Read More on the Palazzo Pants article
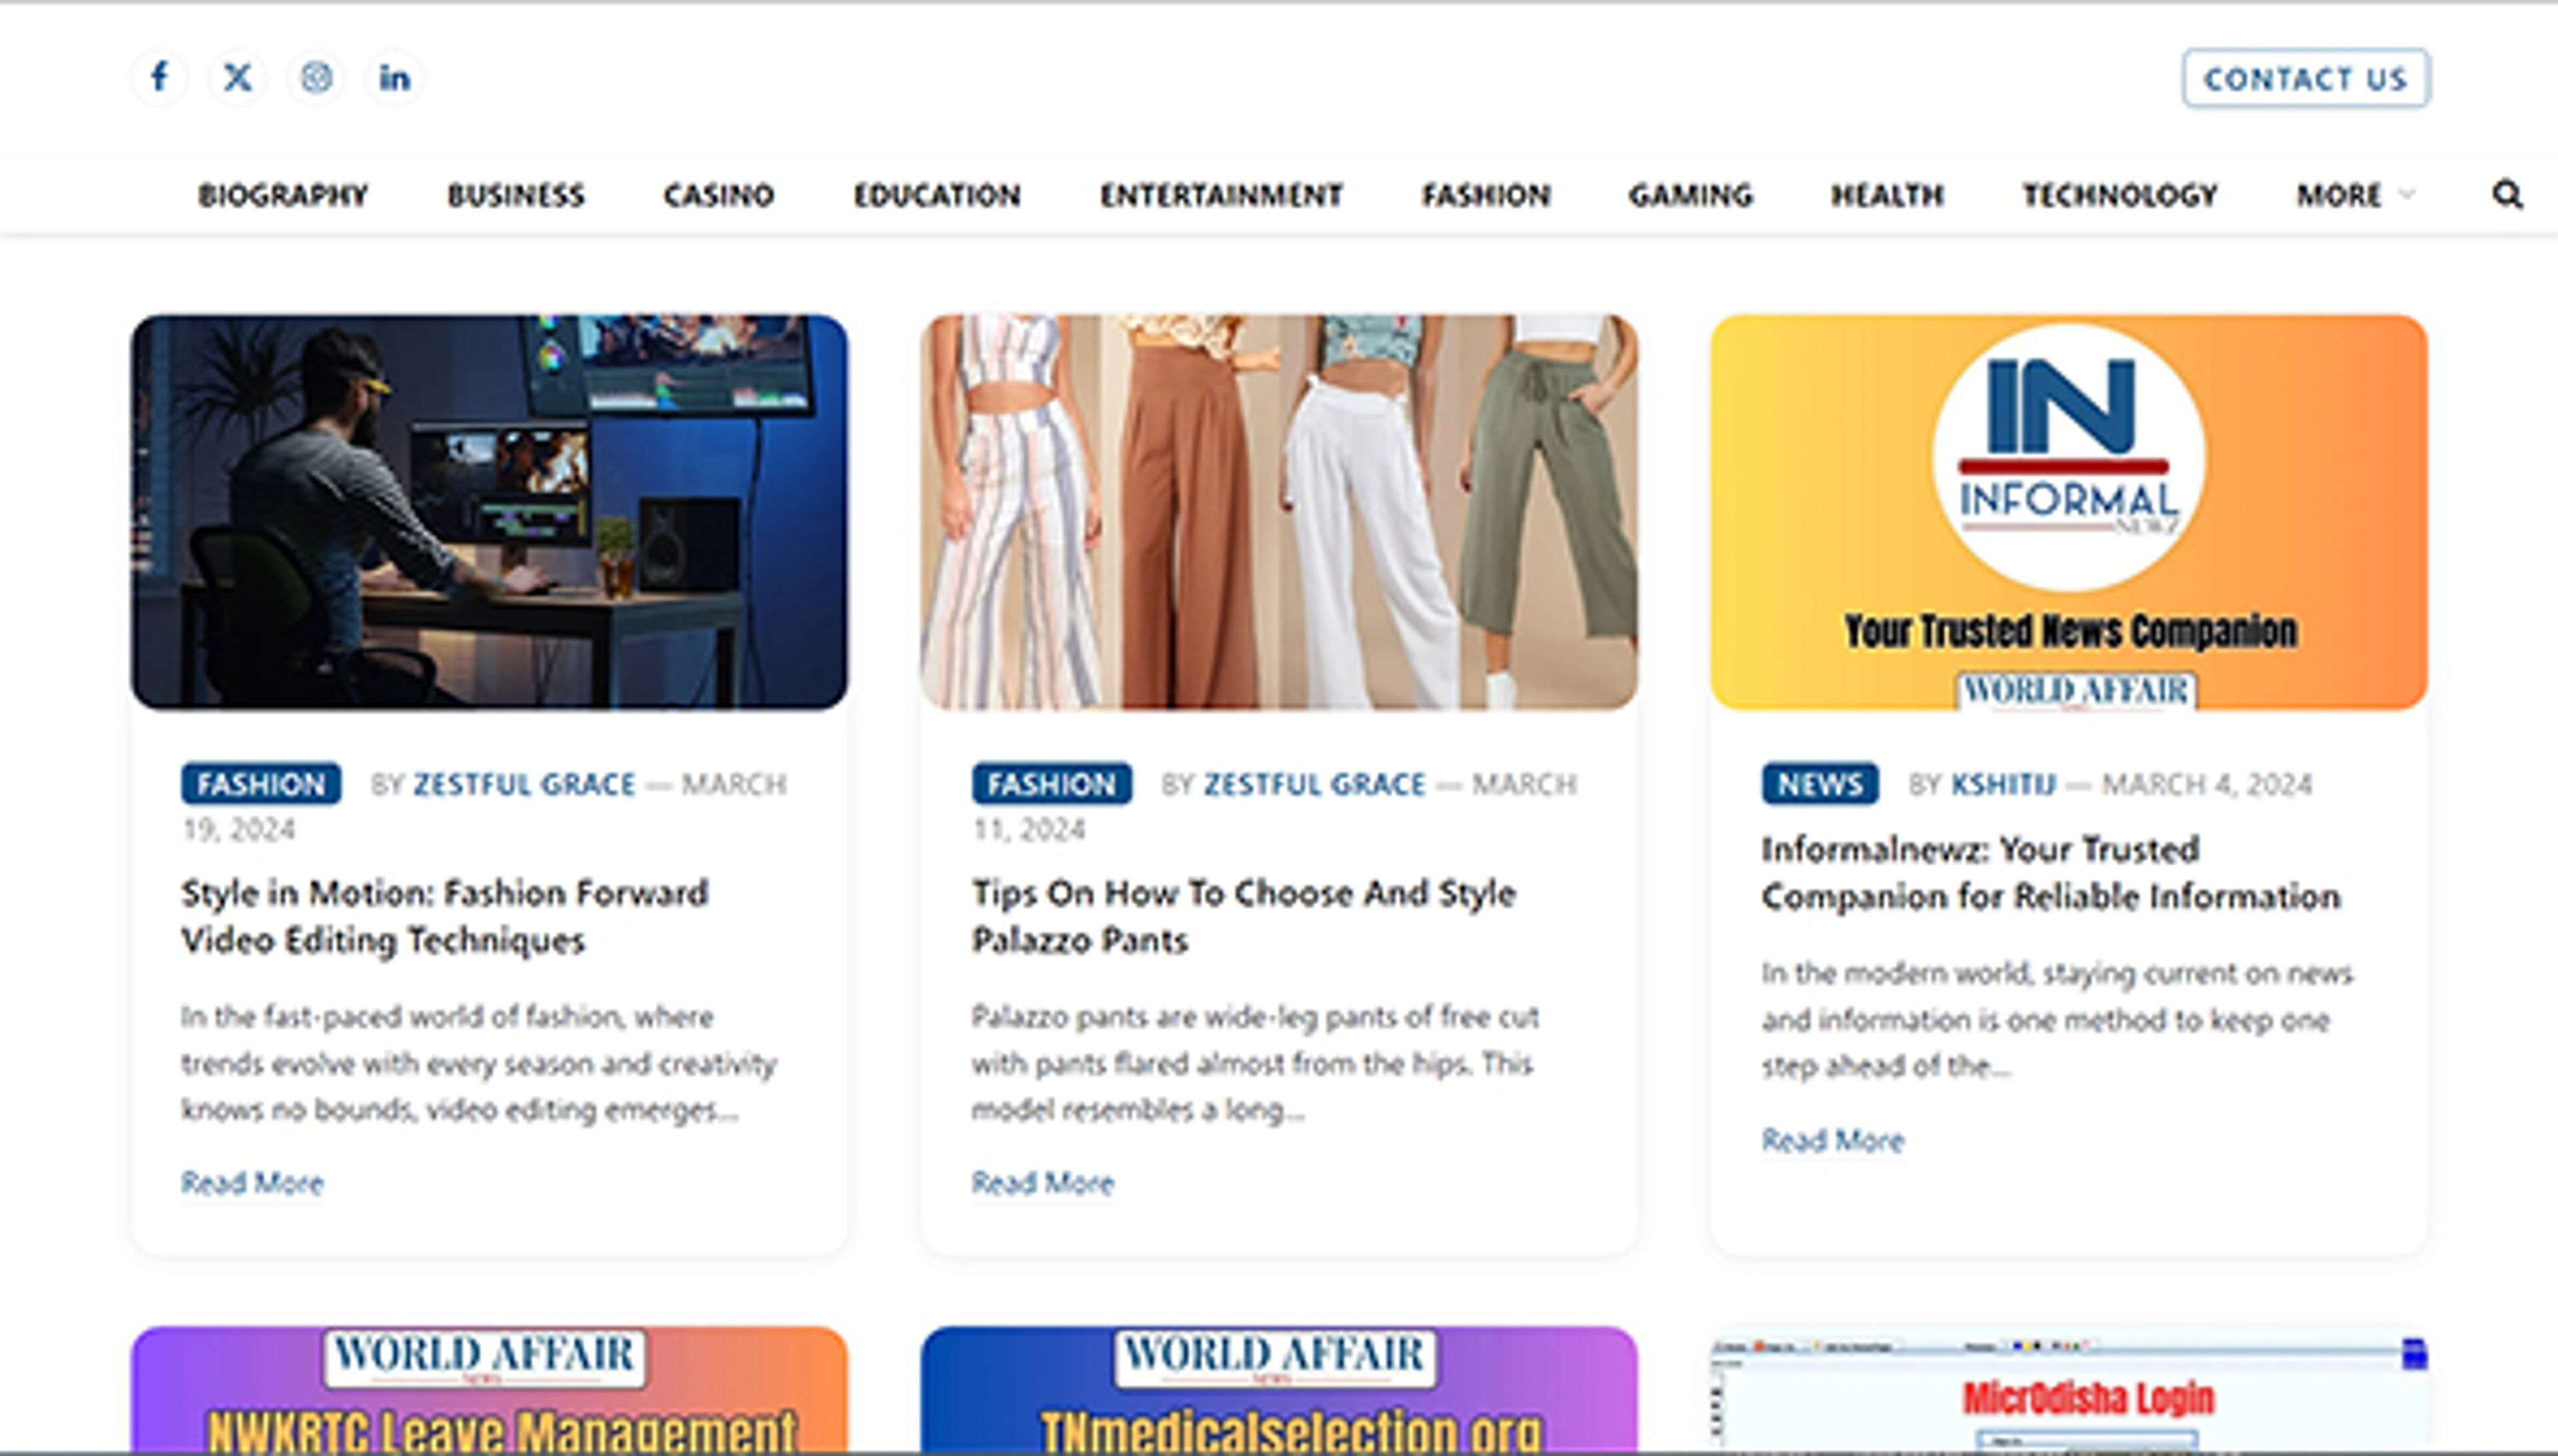Viewport: 2558px width, 1456px height. [x=1043, y=1183]
